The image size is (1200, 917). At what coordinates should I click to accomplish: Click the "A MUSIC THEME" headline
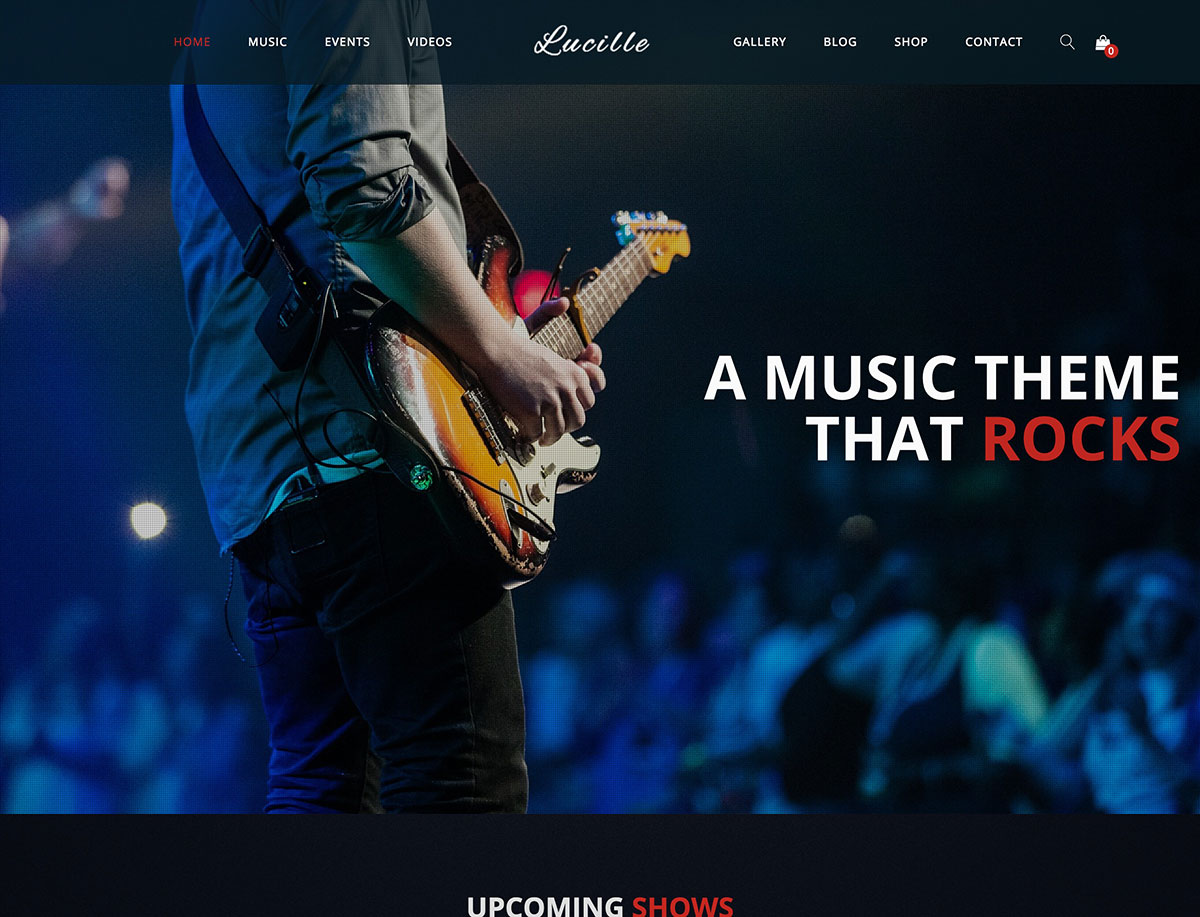click(943, 378)
